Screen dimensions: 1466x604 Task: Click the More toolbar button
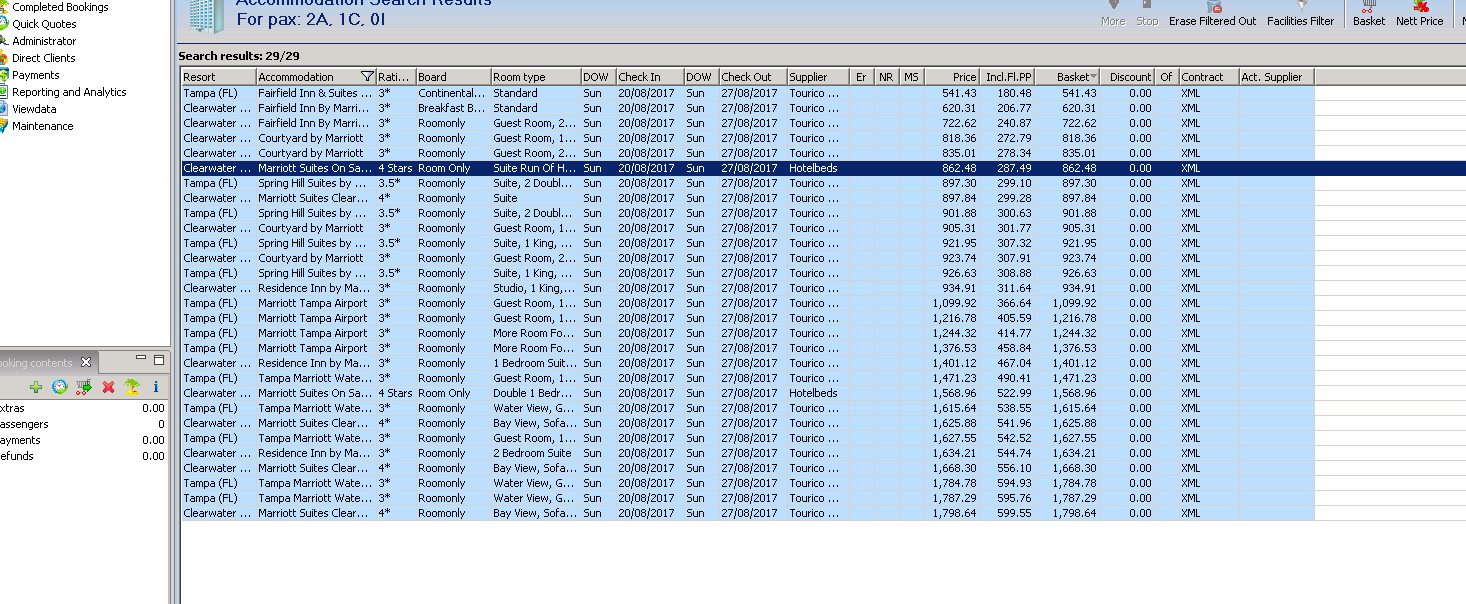pyautogui.click(x=1113, y=14)
